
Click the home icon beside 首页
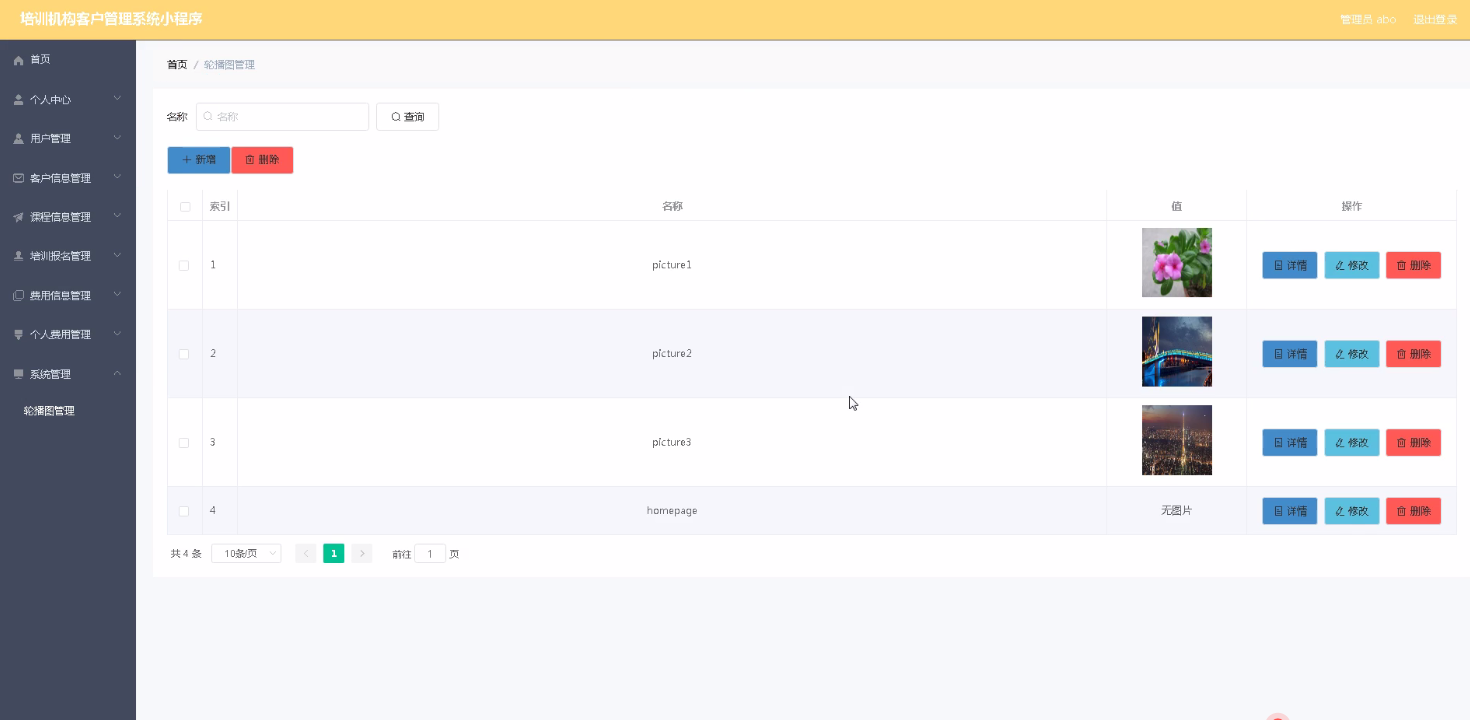[18, 60]
